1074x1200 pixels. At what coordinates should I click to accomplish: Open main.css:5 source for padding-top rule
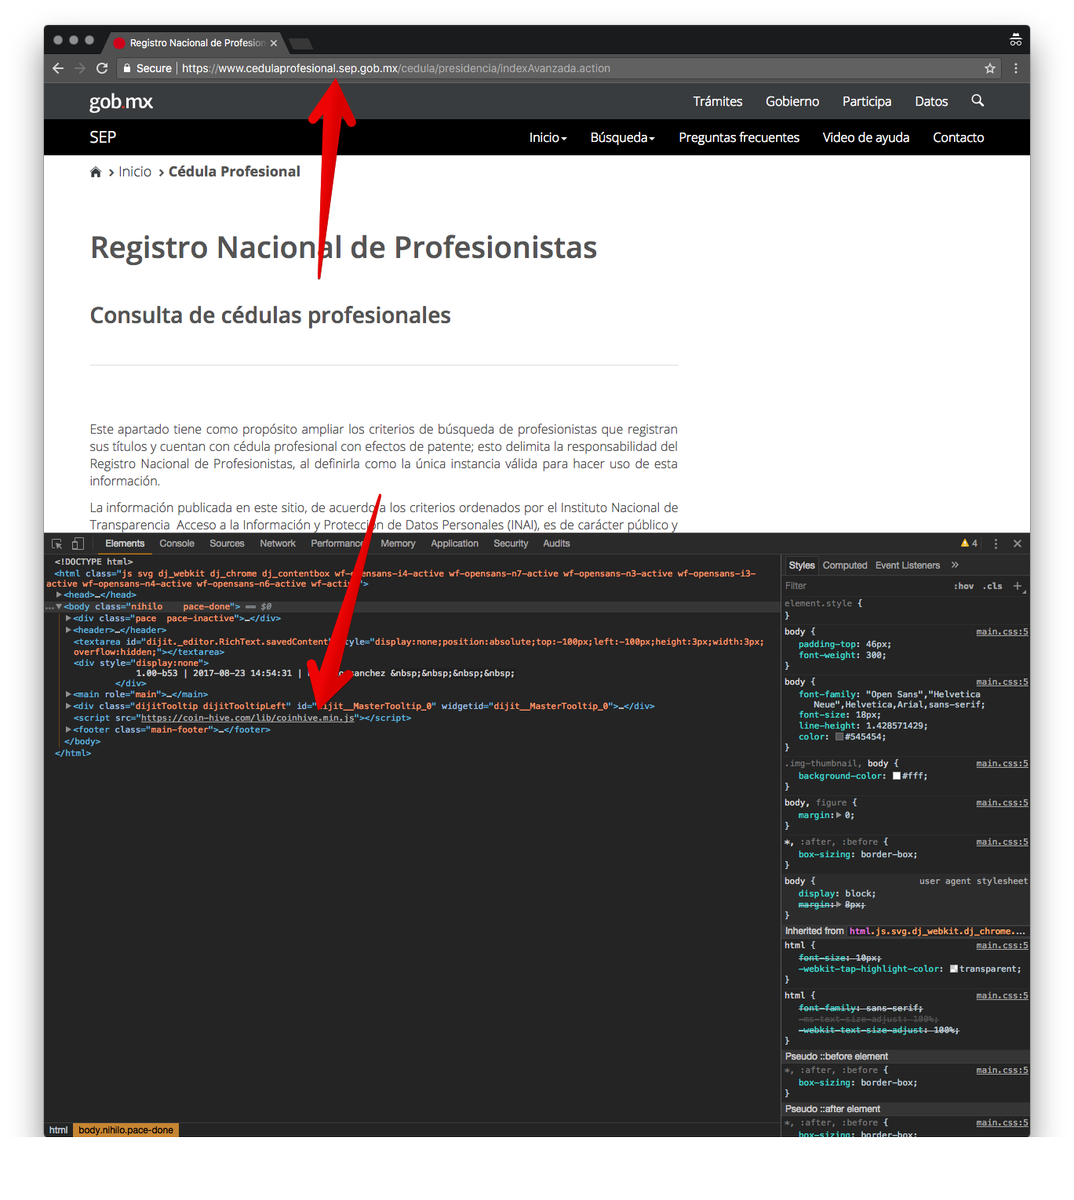(x=1002, y=632)
